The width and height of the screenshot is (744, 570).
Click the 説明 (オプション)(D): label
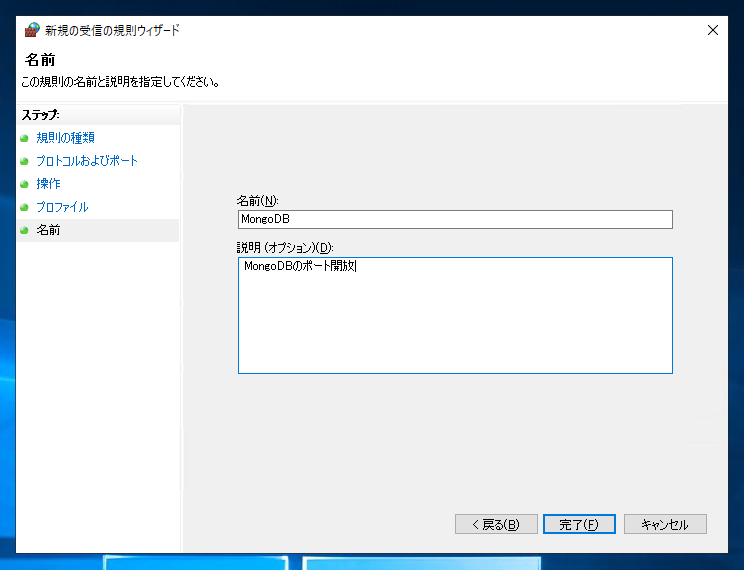285,247
